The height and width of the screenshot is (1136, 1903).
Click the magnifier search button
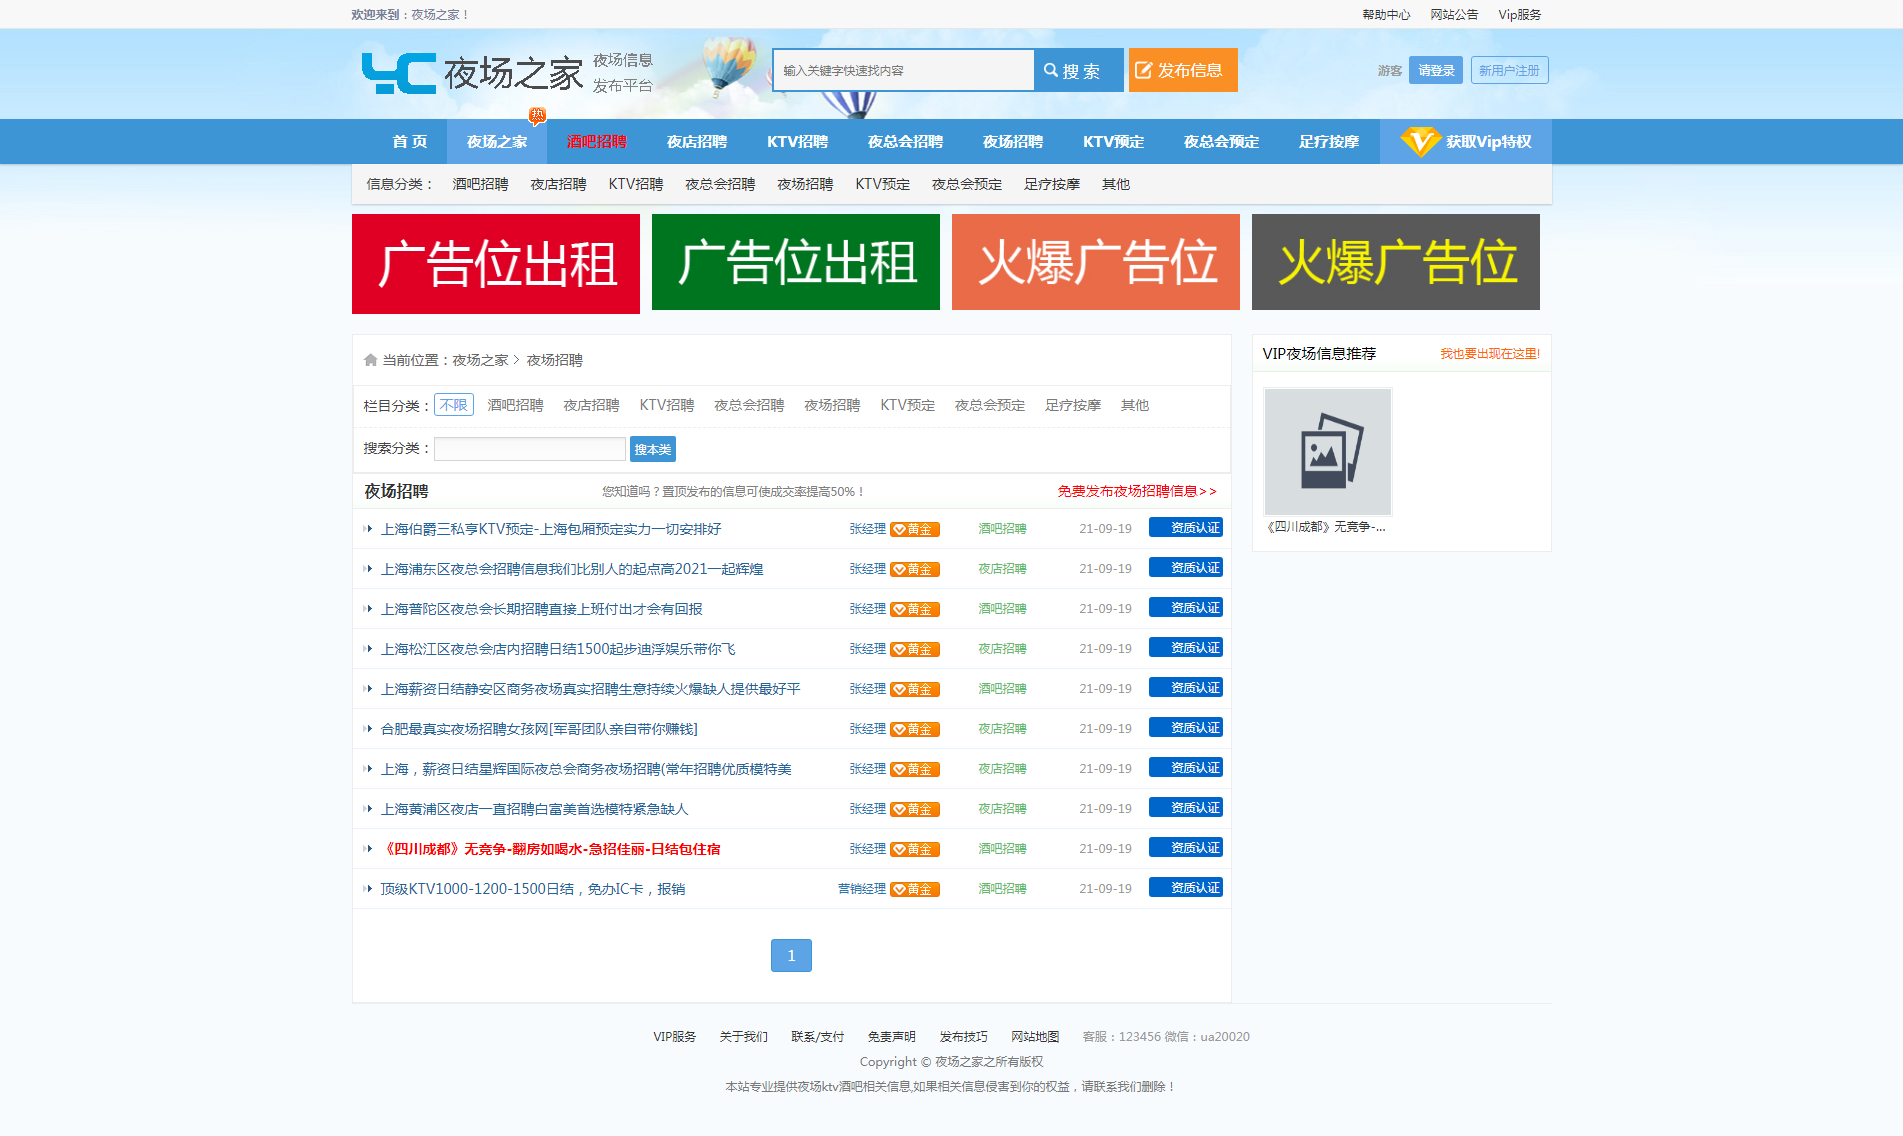pyautogui.click(x=1077, y=70)
